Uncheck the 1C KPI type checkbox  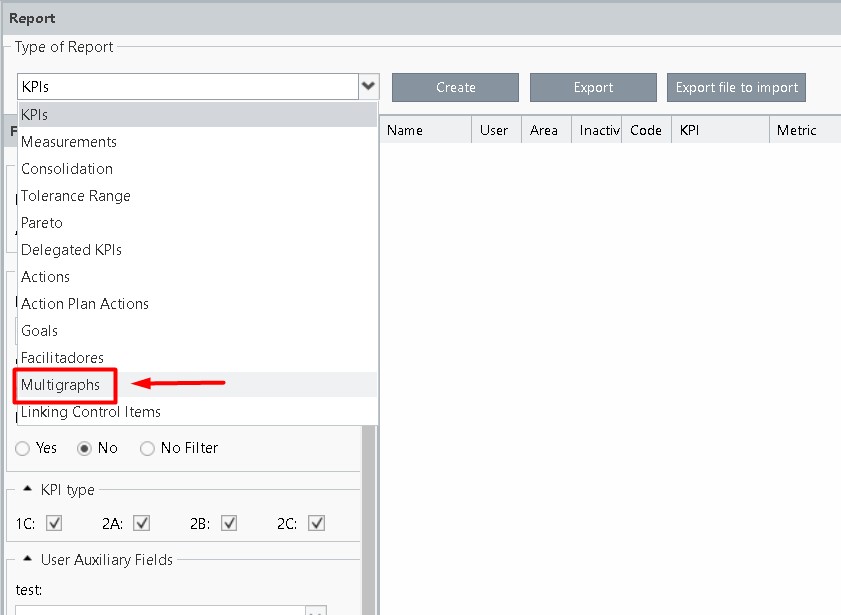(x=54, y=523)
